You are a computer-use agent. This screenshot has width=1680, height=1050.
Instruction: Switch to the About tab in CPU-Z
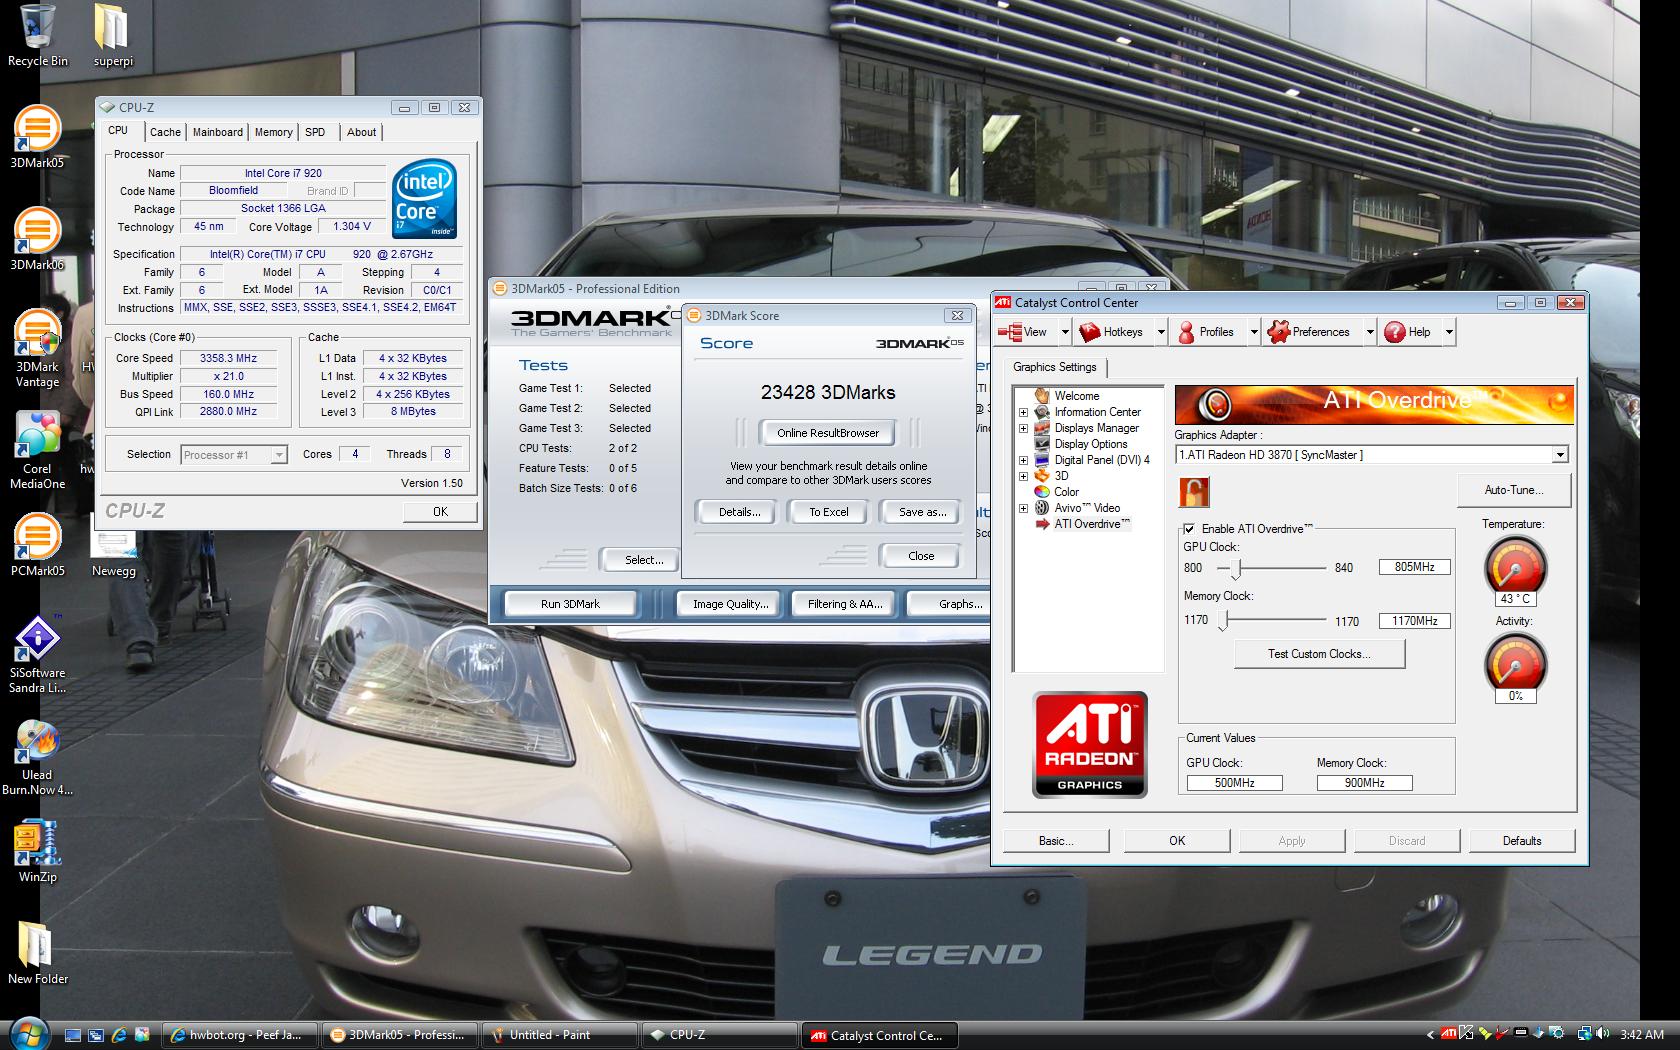pos(361,132)
